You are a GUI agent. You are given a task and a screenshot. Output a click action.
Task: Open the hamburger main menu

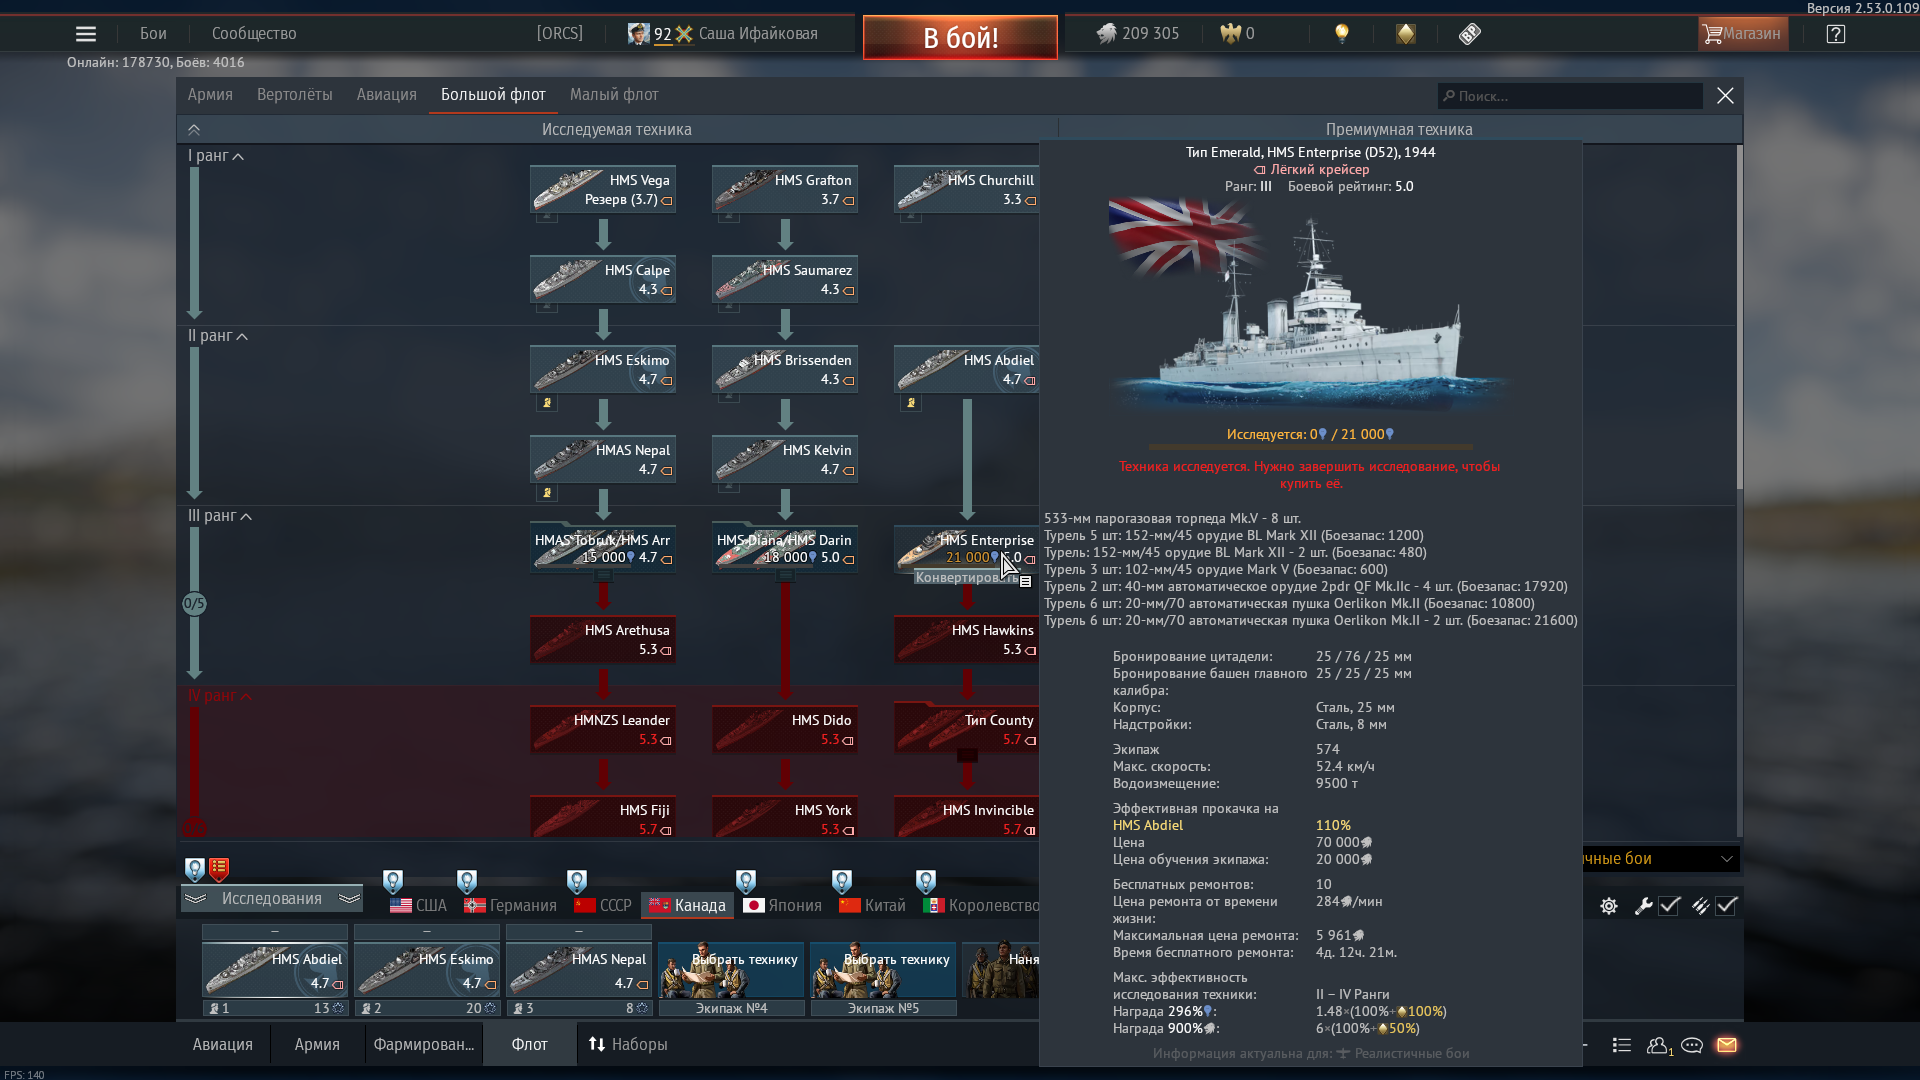86,34
